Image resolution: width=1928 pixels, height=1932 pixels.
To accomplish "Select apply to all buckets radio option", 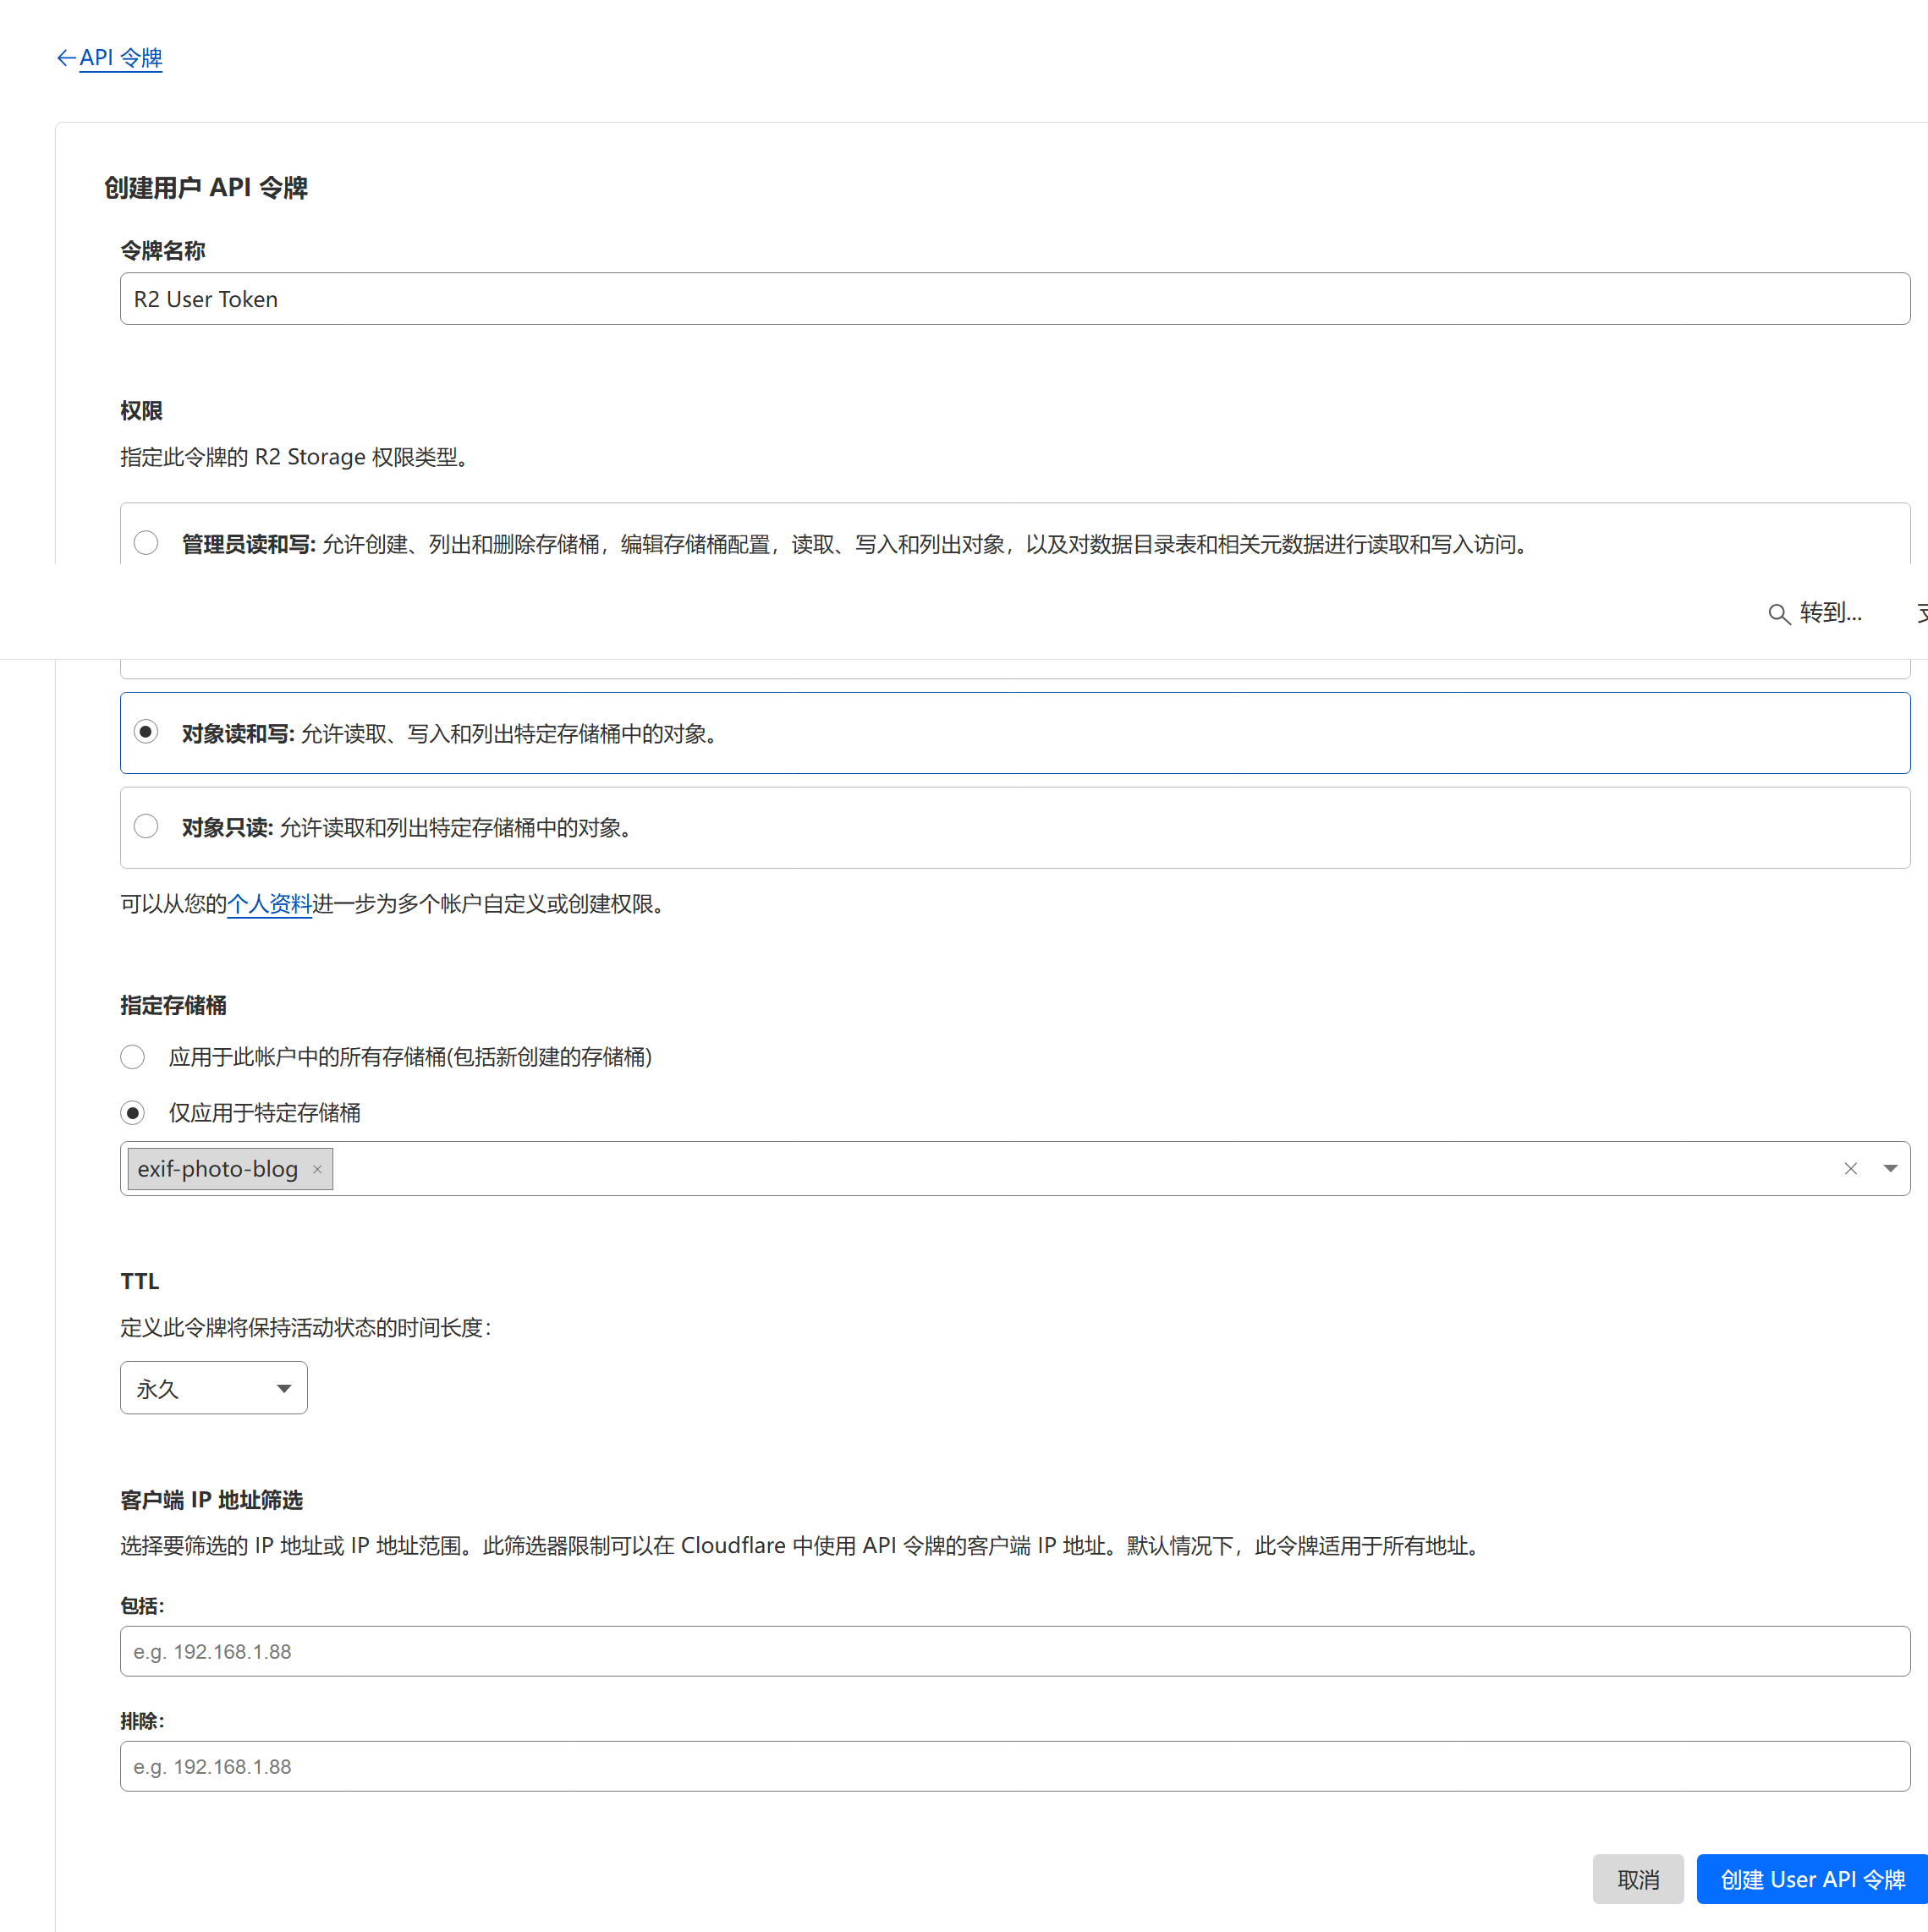I will pos(133,1057).
